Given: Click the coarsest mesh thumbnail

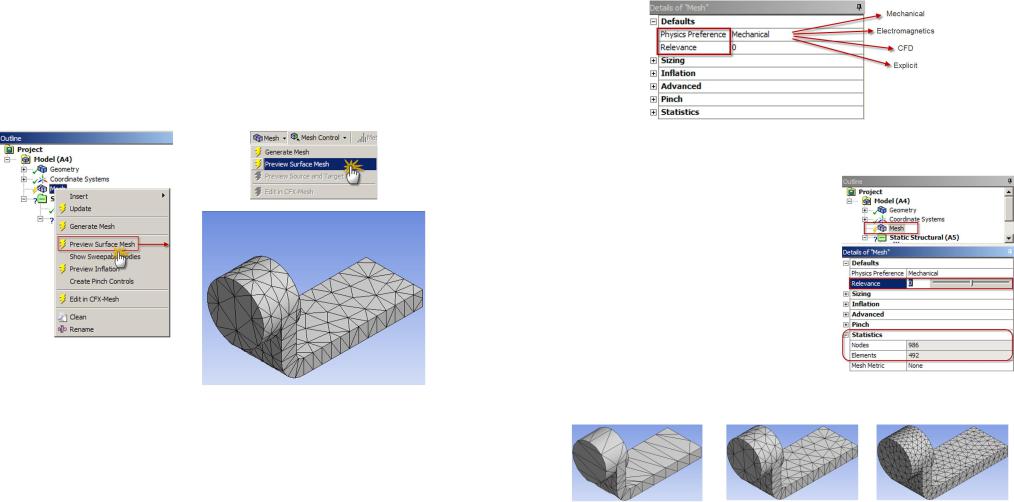Looking at the screenshot, I should 637,463.
